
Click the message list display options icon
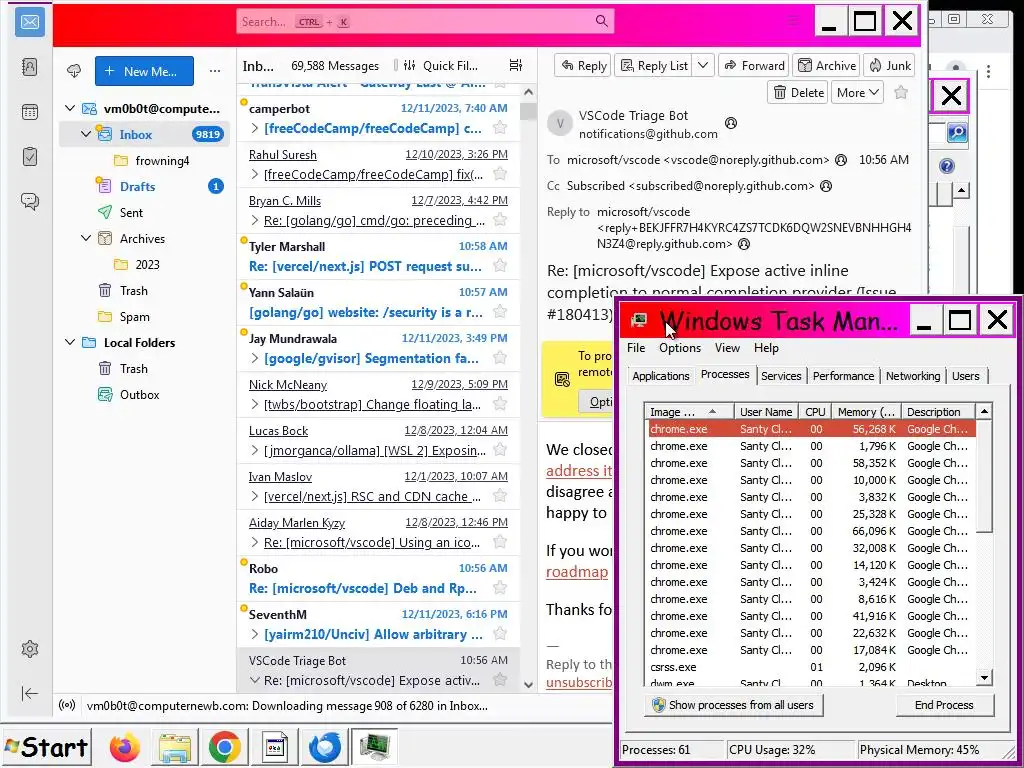coord(516,65)
